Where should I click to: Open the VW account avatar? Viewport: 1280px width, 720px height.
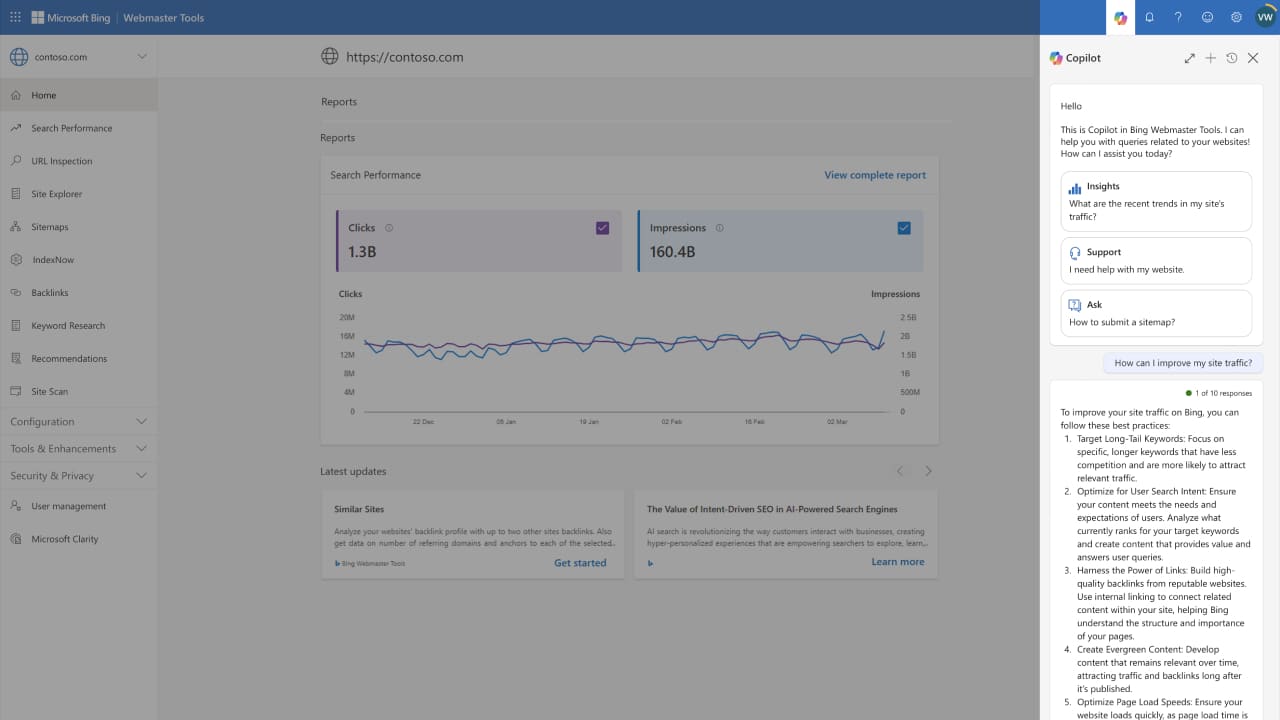point(1265,17)
